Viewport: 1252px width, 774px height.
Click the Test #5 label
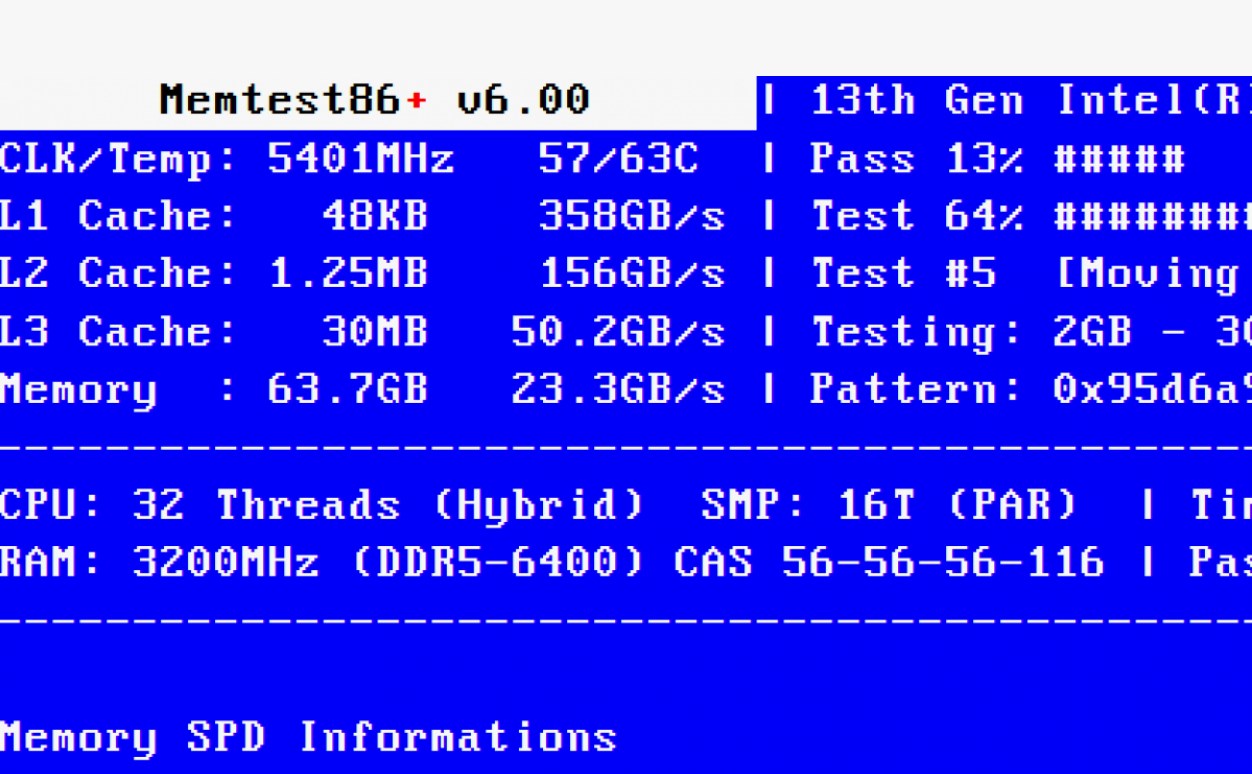point(903,273)
